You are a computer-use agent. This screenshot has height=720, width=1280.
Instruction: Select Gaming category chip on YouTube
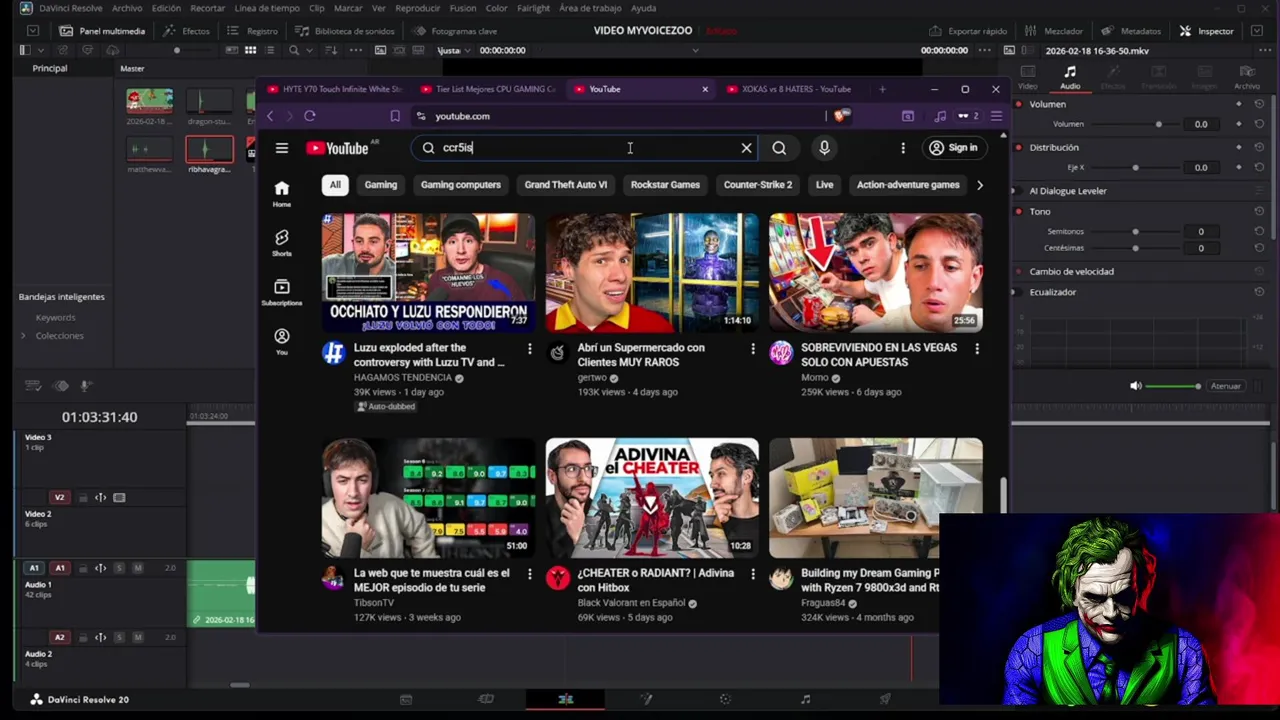point(381,185)
